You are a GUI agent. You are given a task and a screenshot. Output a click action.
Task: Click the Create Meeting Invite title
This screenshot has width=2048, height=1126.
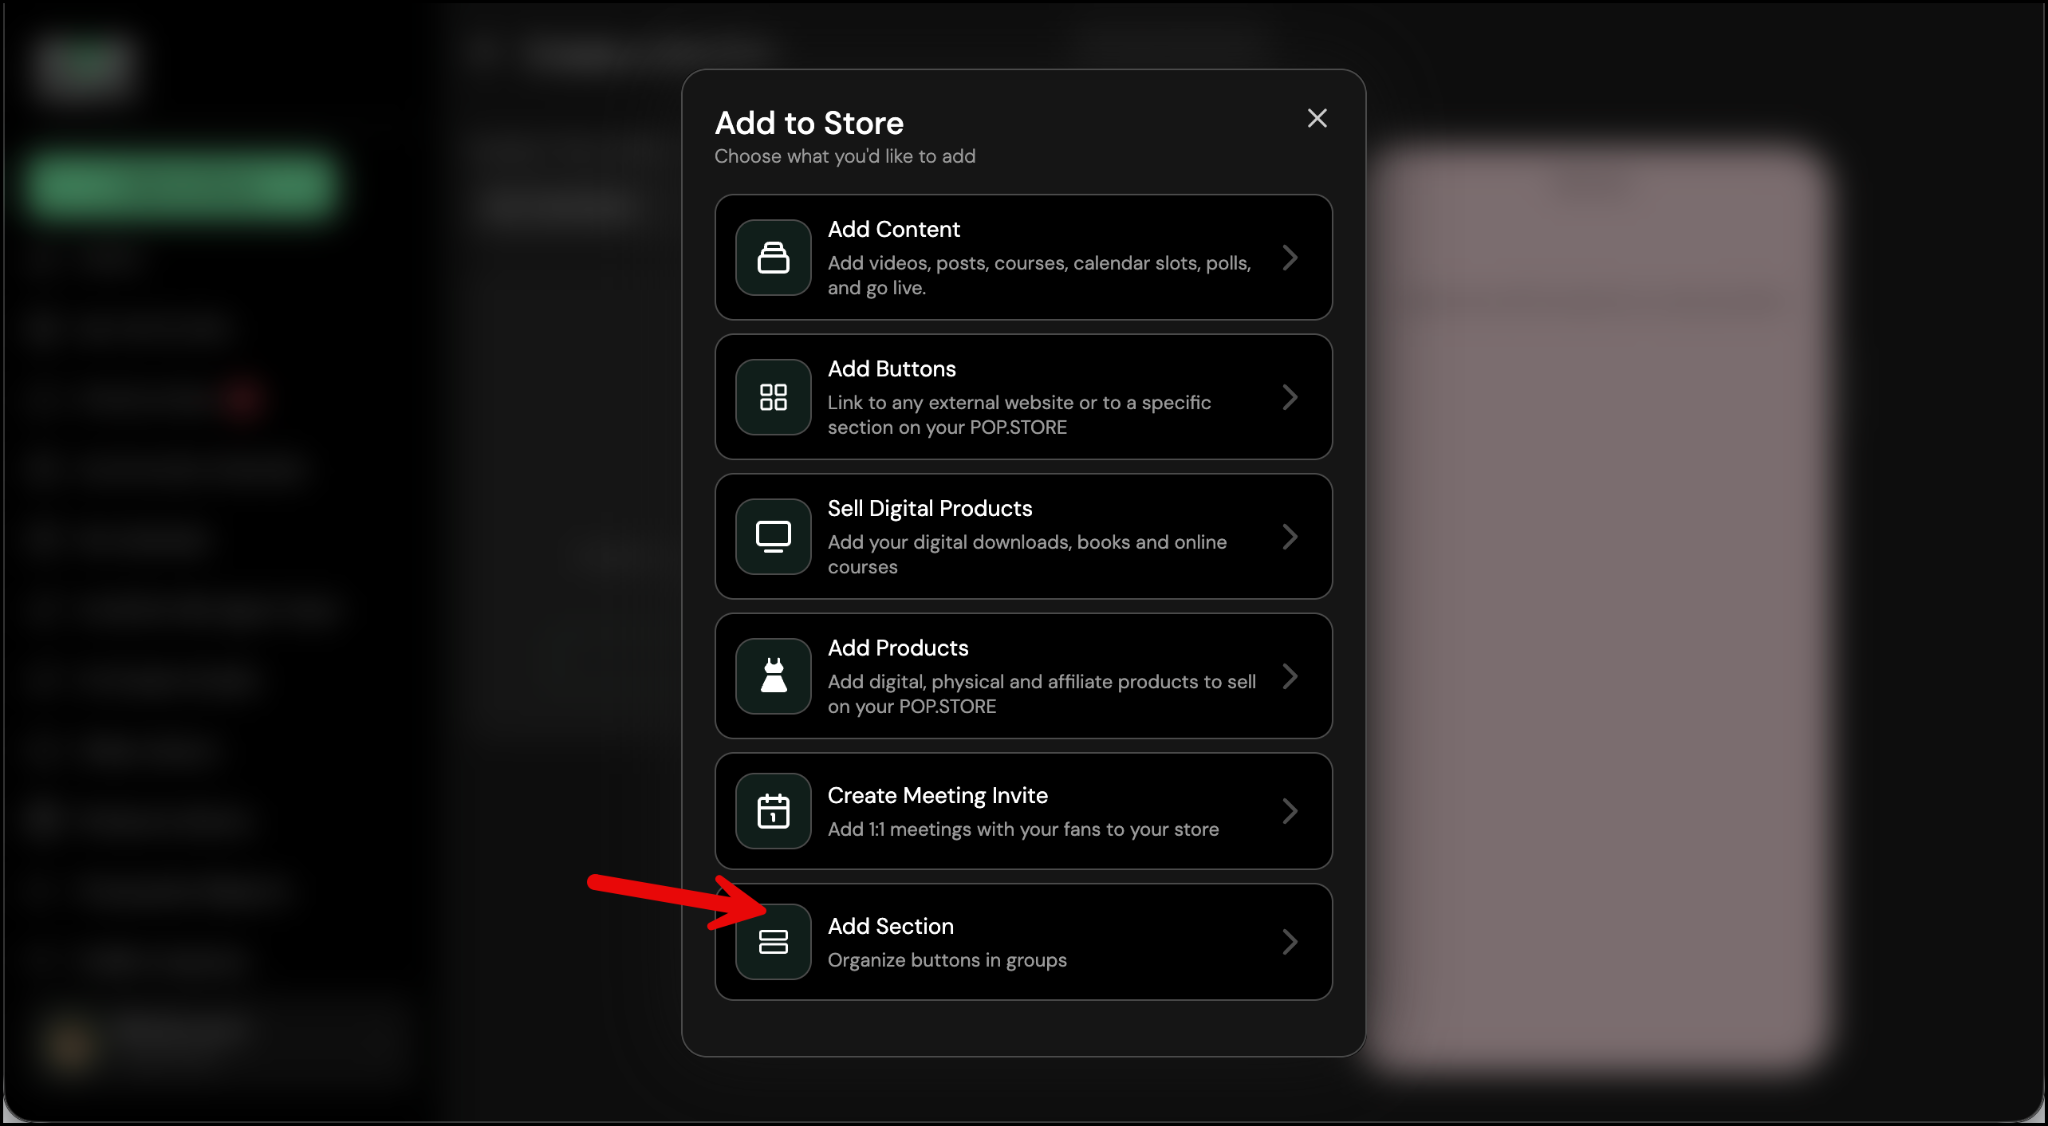coord(937,796)
